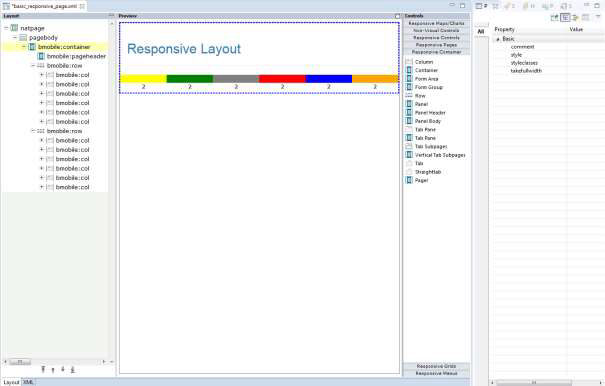
Task: Move selected node to top icon
Action: click(x=43, y=369)
